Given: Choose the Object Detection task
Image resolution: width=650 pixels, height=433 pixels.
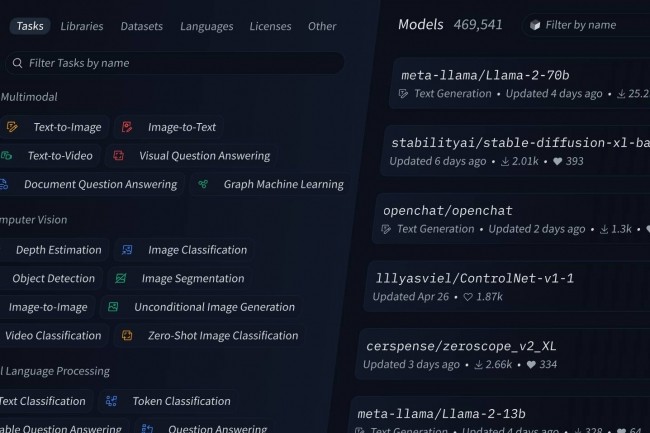Looking at the screenshot, I should (x=51, y=278).
